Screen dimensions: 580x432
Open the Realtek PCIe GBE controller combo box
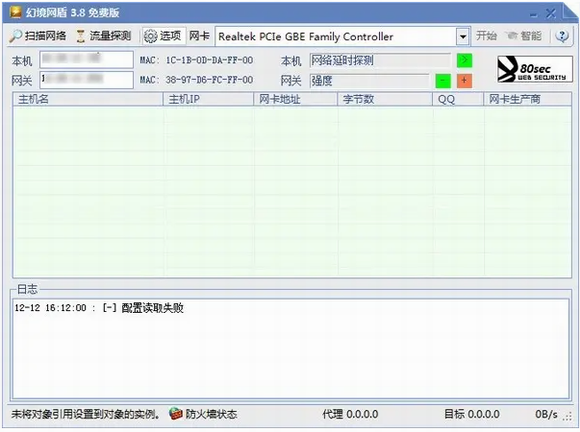click(343, 37)
